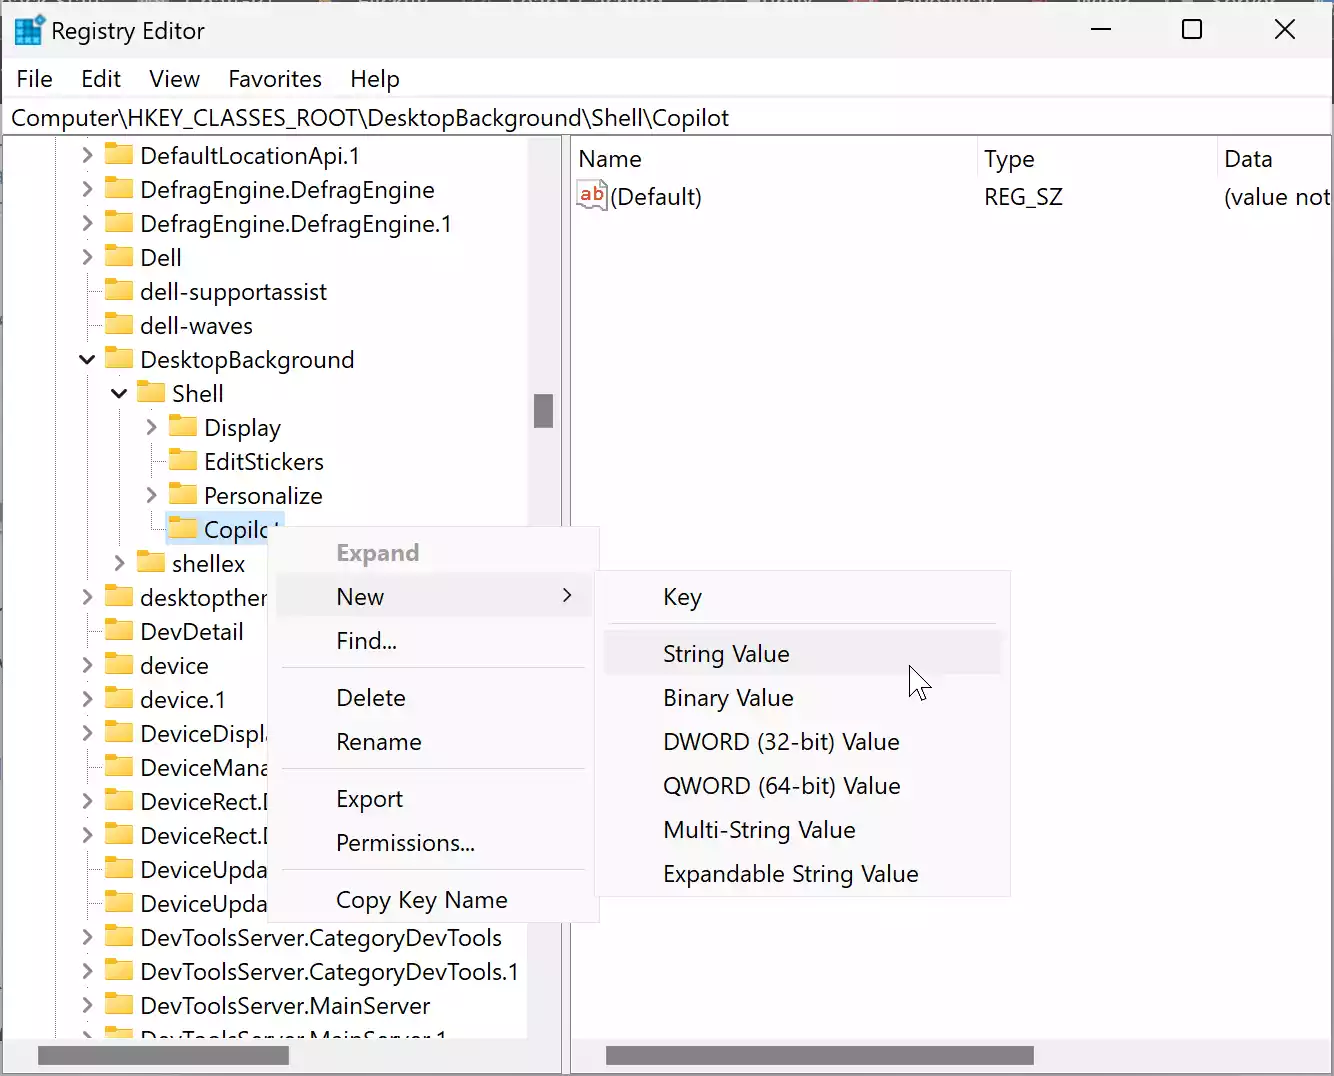Choose Permissions... from the context menu
1334x1076 pixels.
pos(433,843)
